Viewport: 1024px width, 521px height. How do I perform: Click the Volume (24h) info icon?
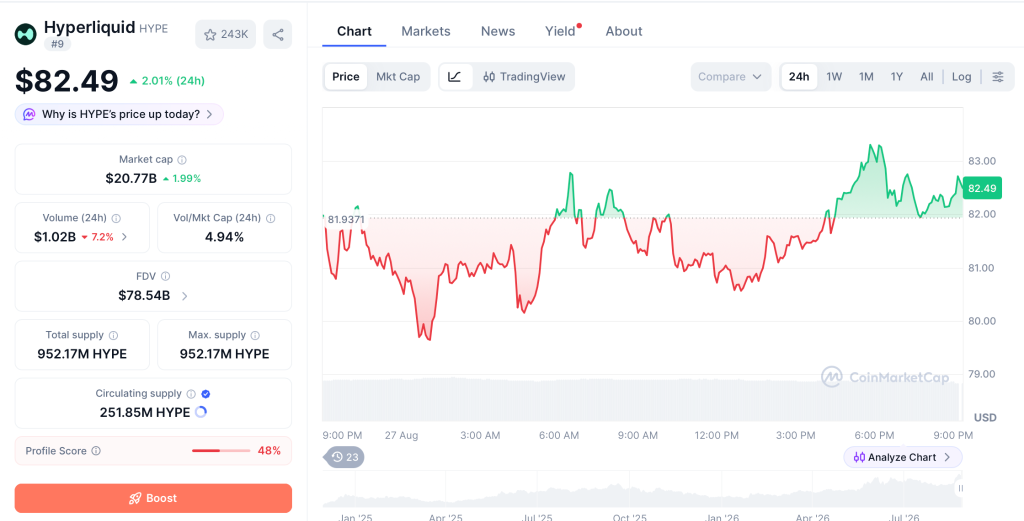[x=116, y=218]
